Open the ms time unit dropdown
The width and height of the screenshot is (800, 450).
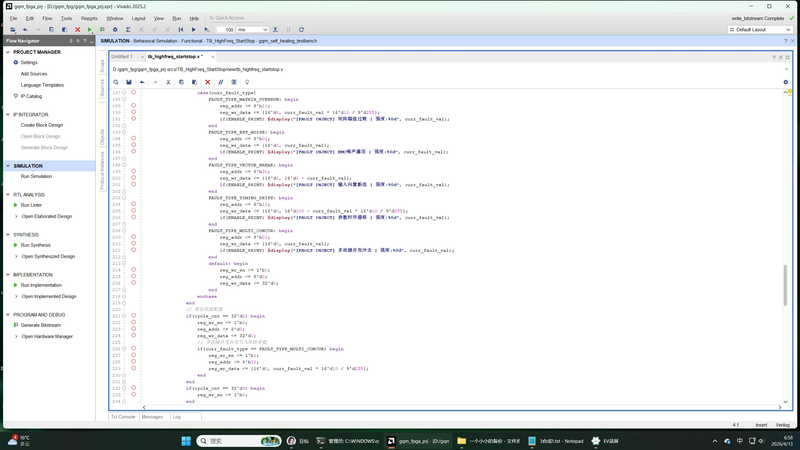click(x=253, y=30)
